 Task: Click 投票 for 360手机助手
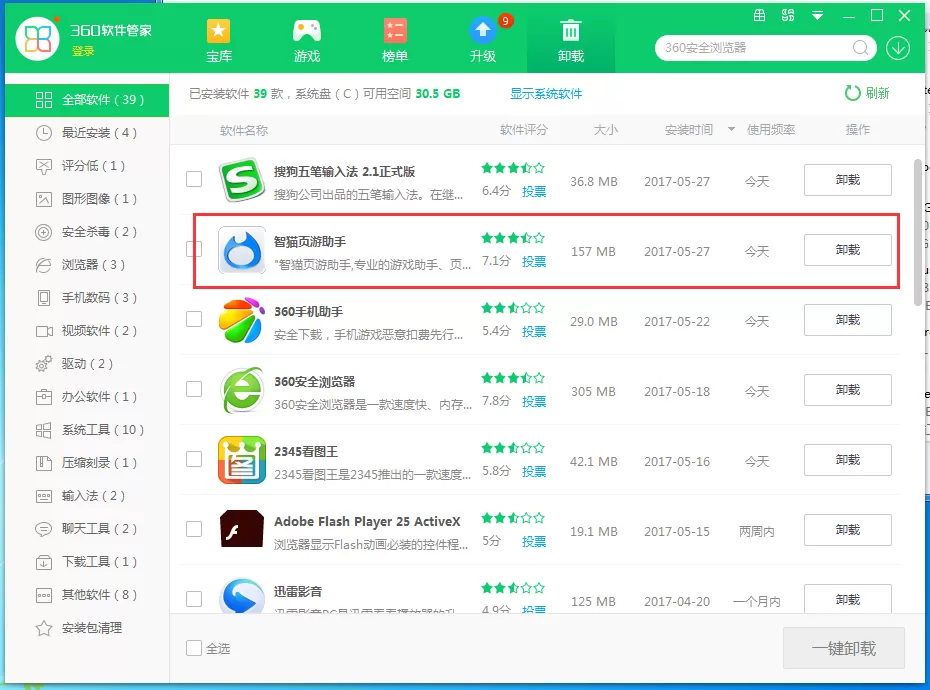534,332
